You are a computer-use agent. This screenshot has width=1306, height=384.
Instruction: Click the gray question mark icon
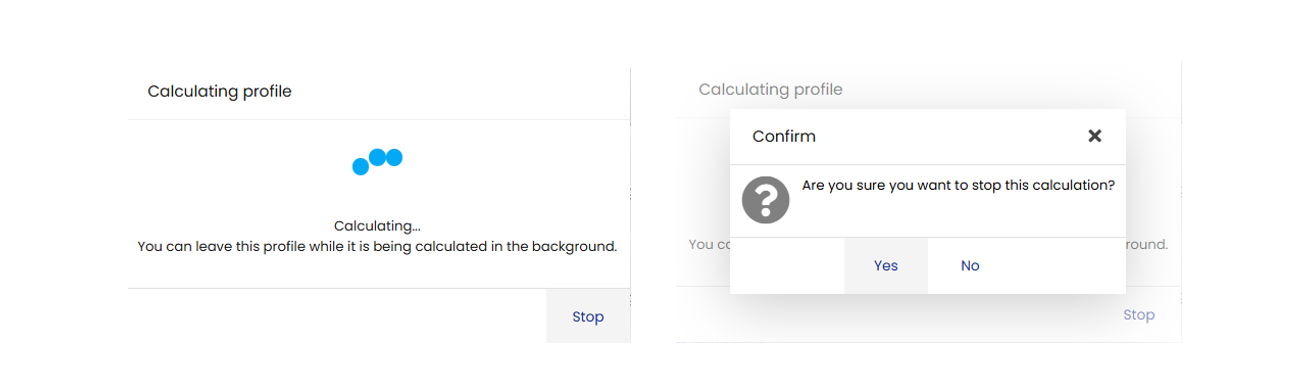[x=766, y=200]
